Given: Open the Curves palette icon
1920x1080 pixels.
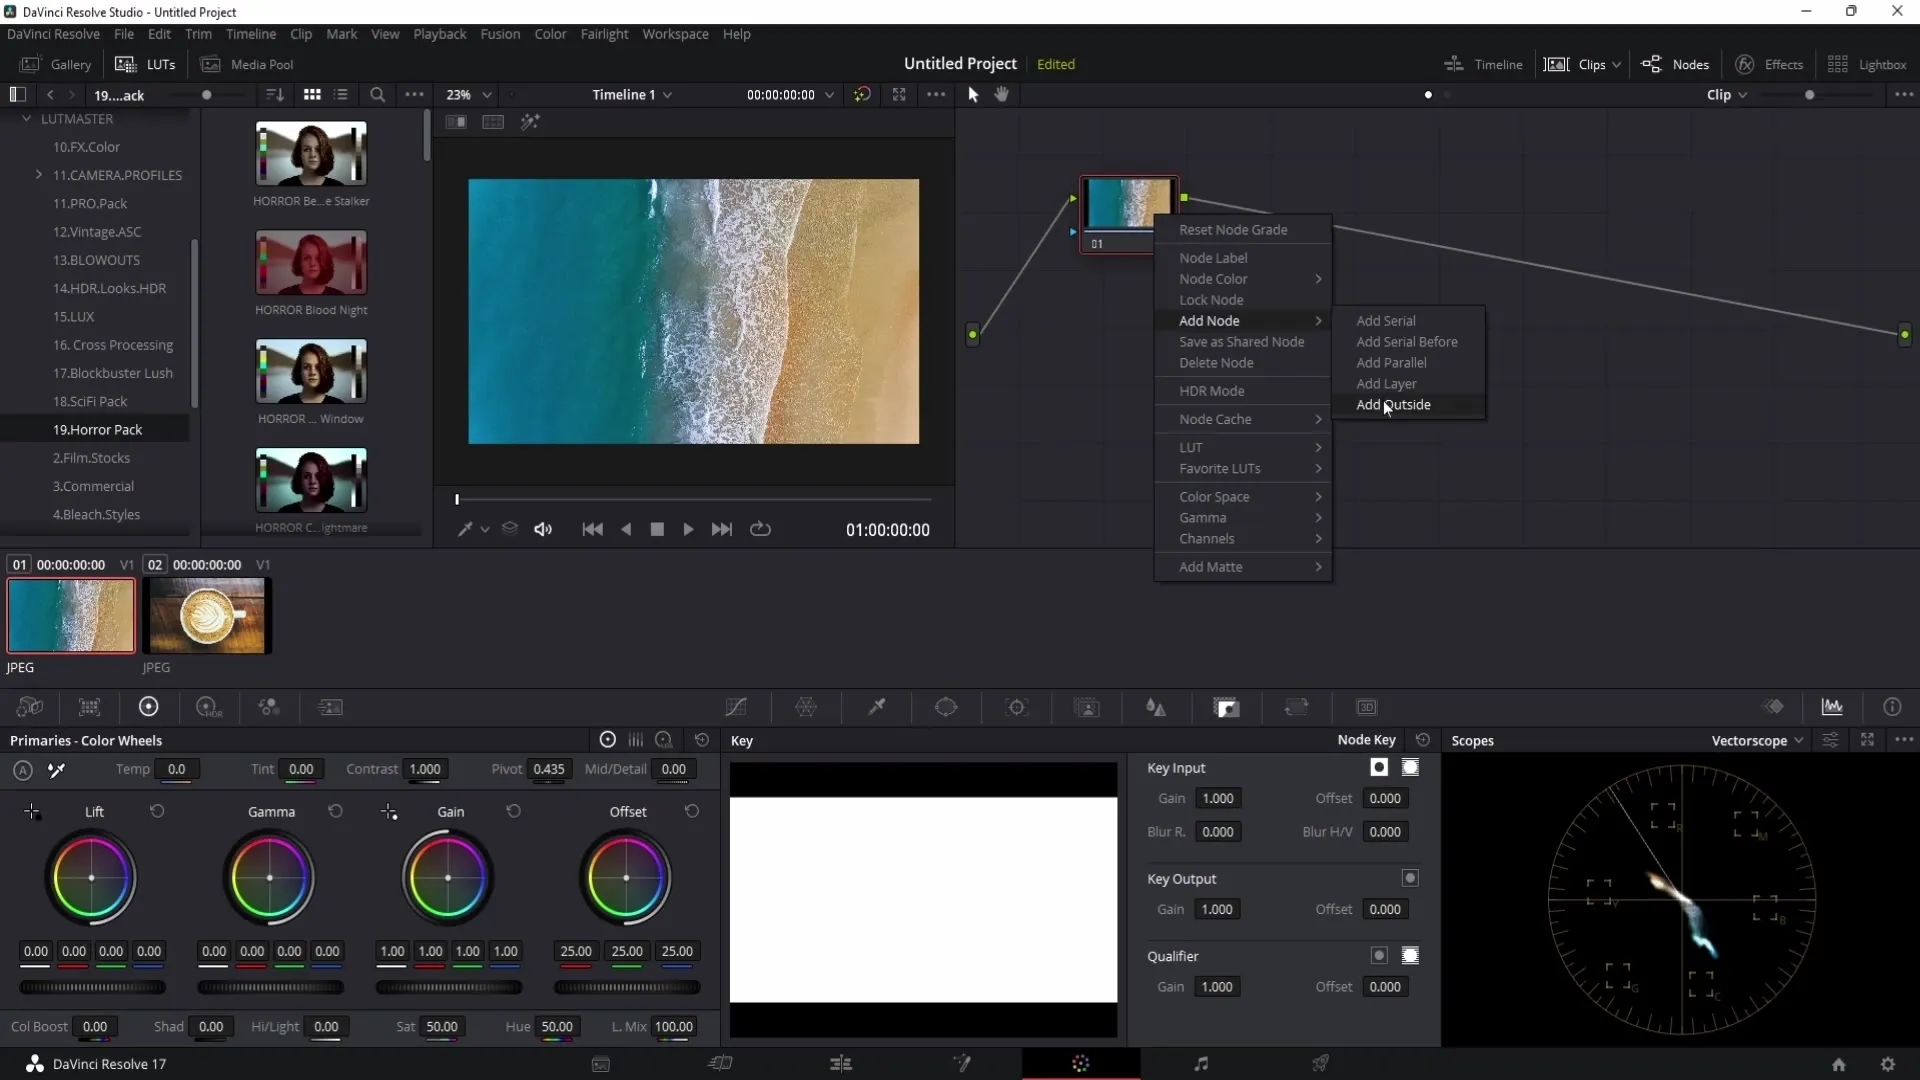Looking at the screenshot, I should (736, 707).
